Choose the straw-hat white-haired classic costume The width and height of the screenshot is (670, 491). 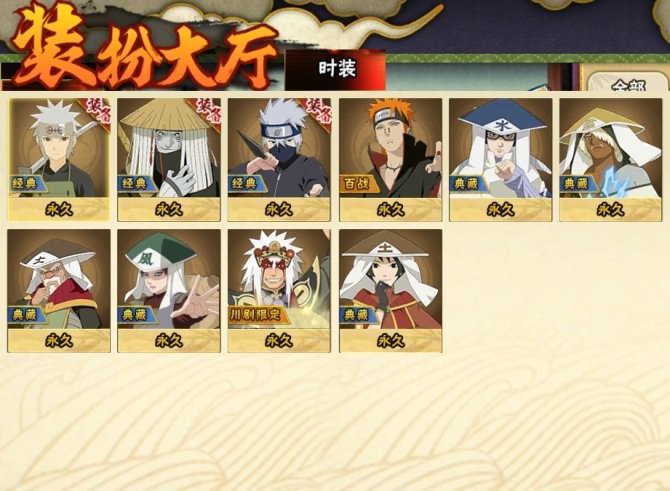(169, 160)
